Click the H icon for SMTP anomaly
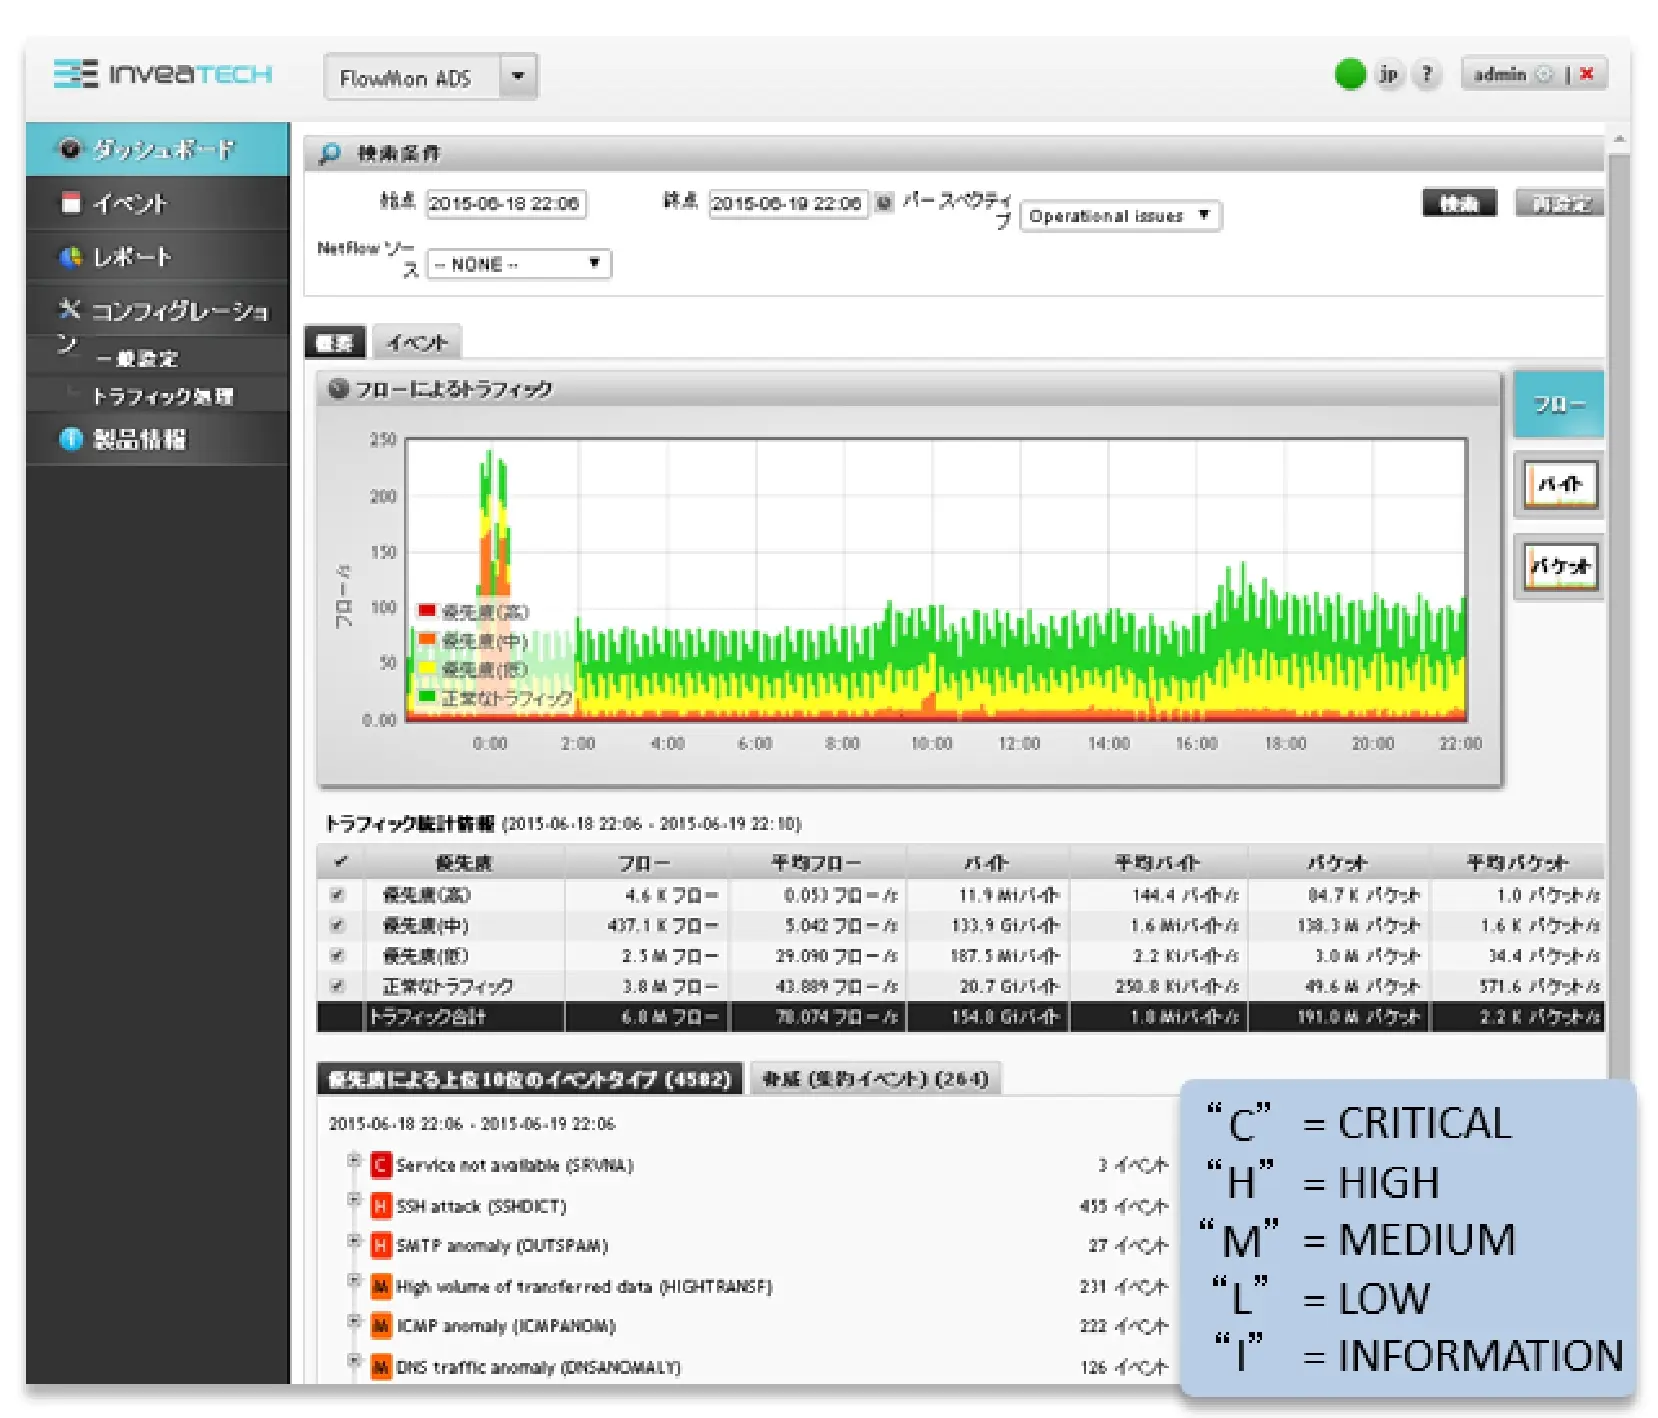The width and height of the screenshot is (1658, 1418). 380,1245
